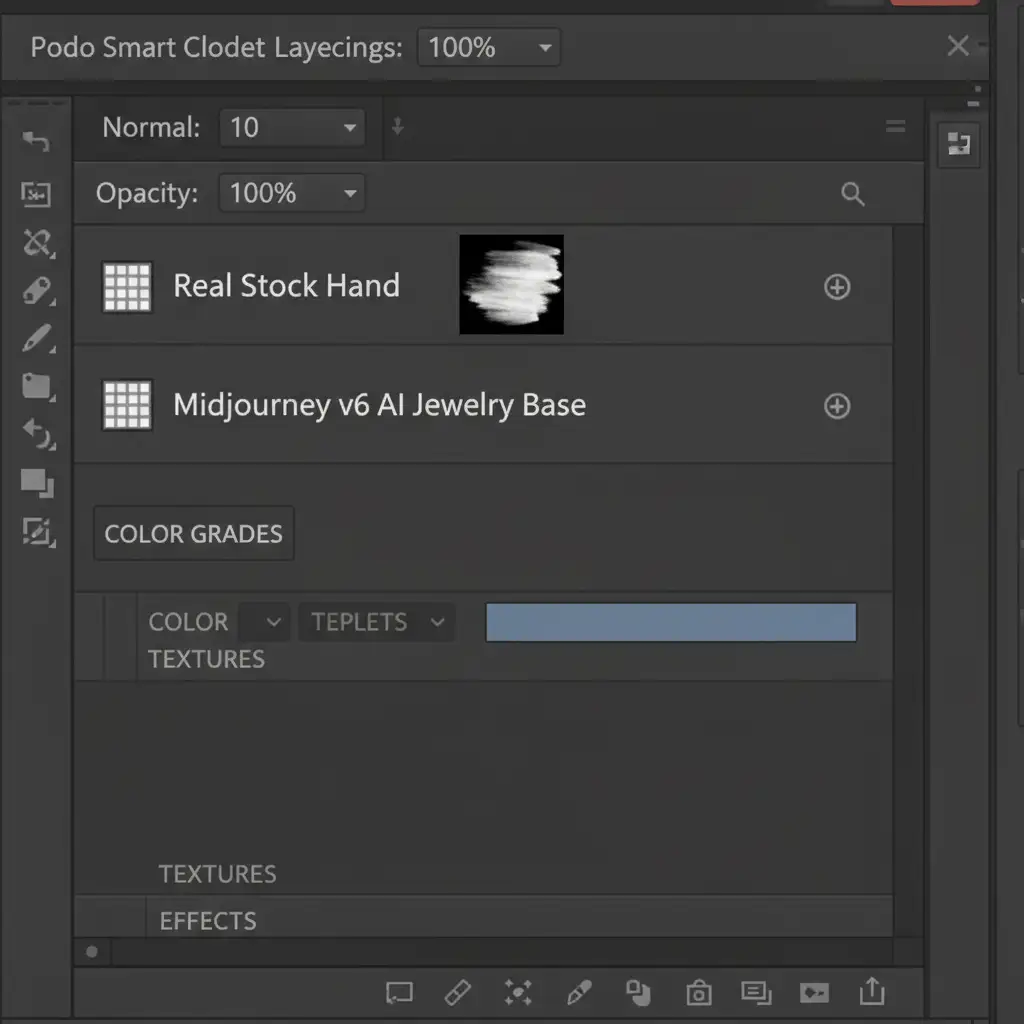
Task: Click plus circle on Real Stock Hand layer
Action: tap(836, 288)
